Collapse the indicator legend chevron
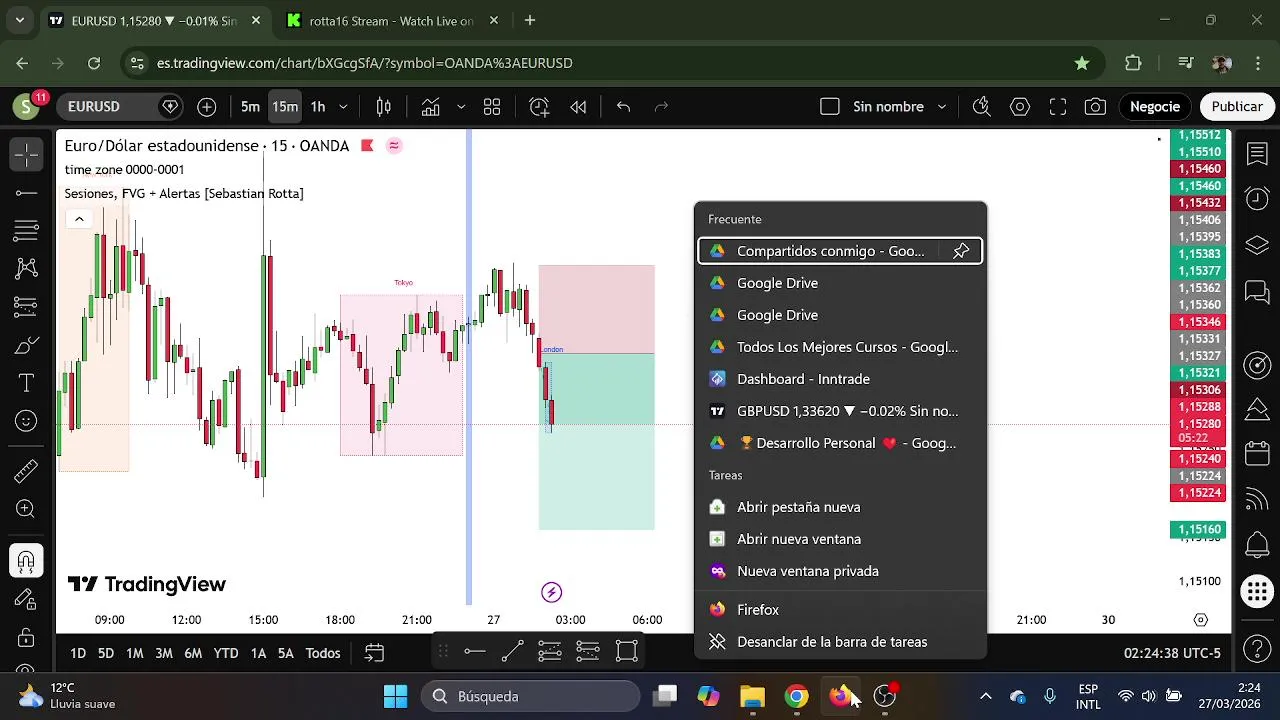Image resolution: width=1280 pixels, height=720 pixels. pos(79,219)
